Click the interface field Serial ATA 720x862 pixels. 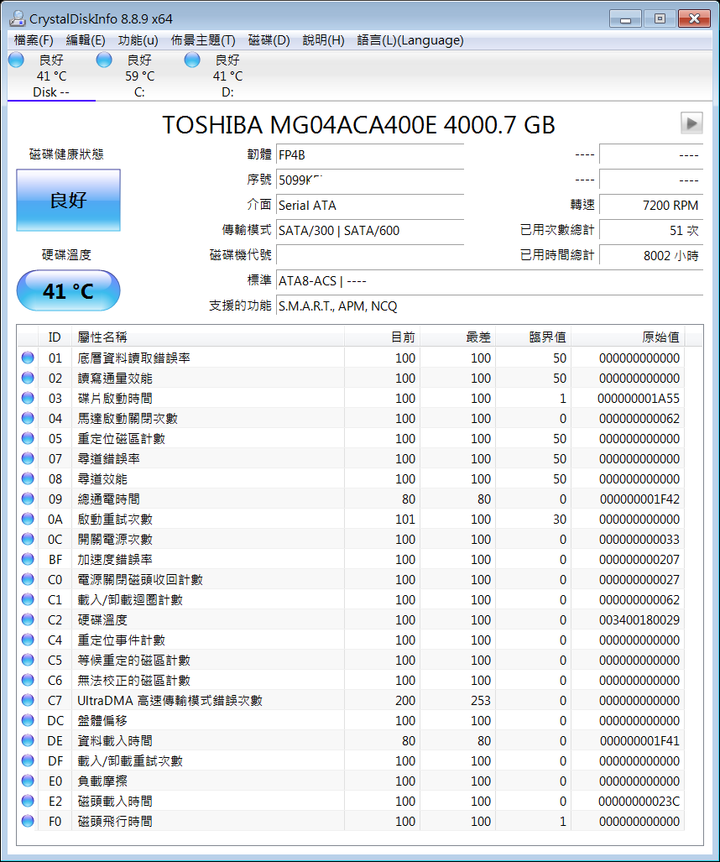pyautogui.click(x=370, y=206)
